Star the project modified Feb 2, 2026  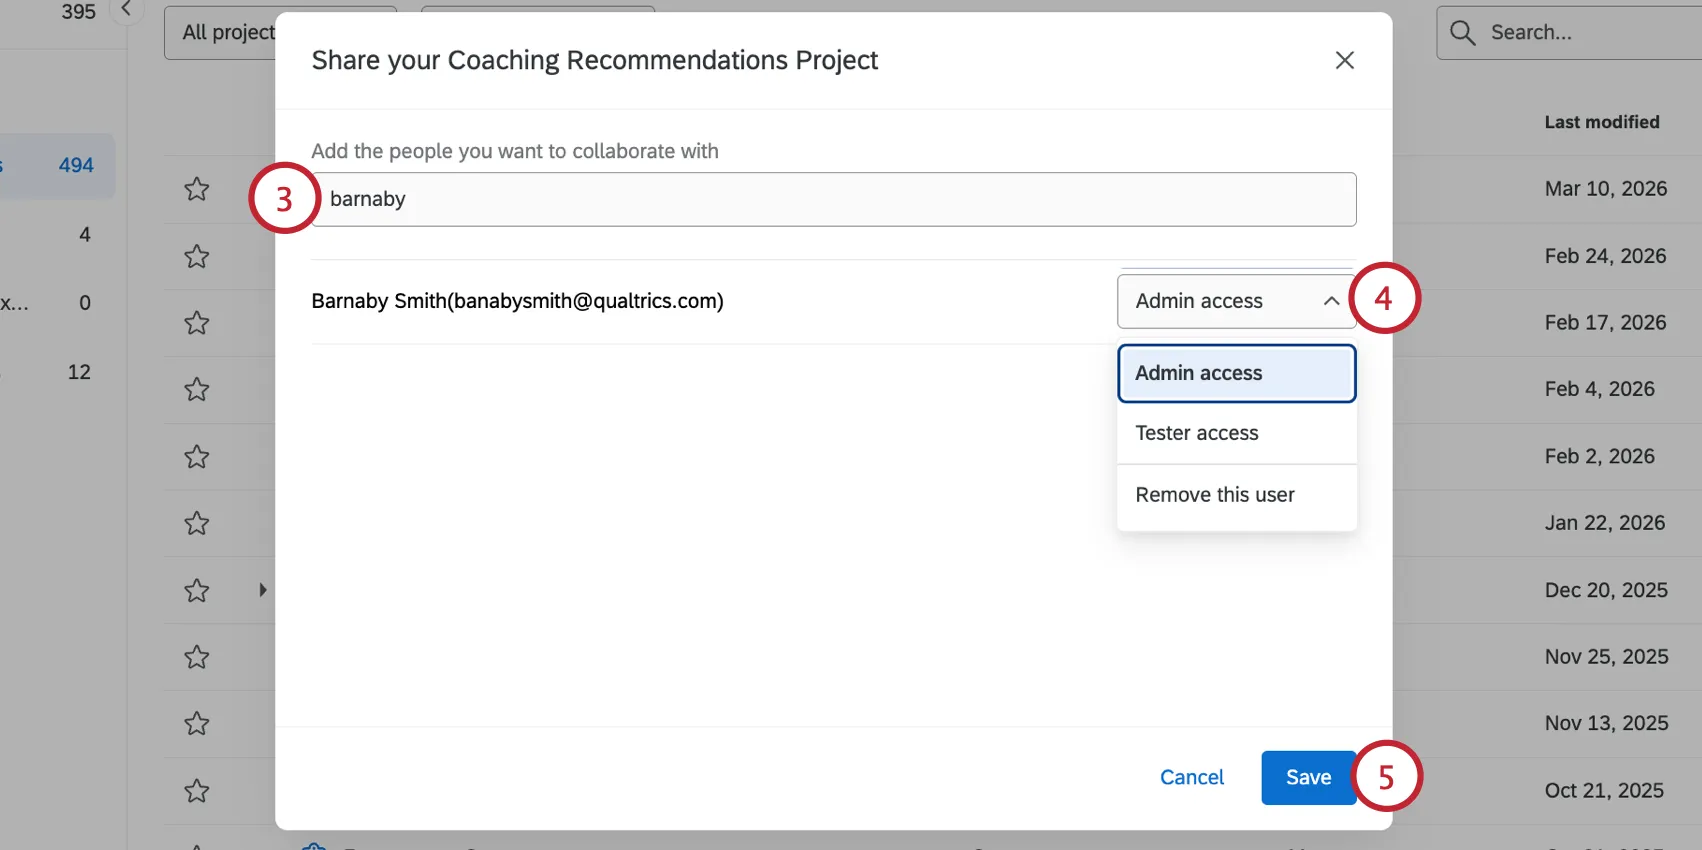[x=197, y=457]
